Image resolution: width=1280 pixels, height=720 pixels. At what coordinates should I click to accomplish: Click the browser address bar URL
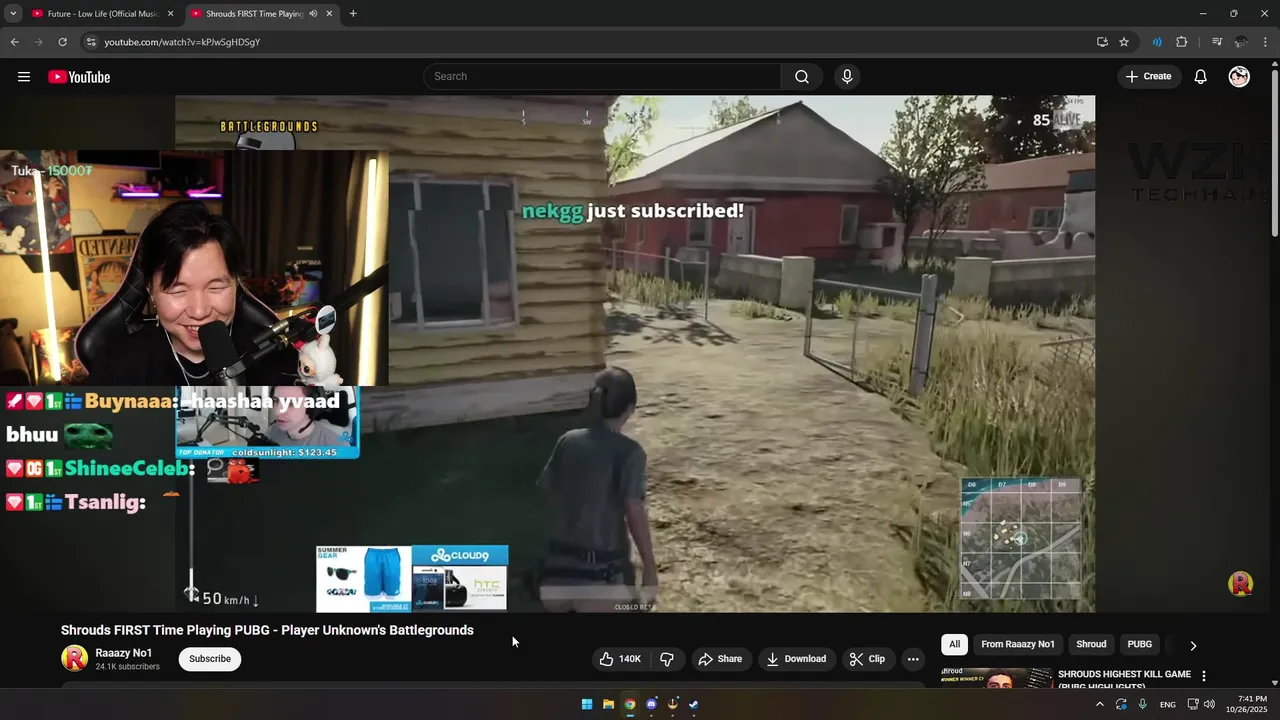182,42
